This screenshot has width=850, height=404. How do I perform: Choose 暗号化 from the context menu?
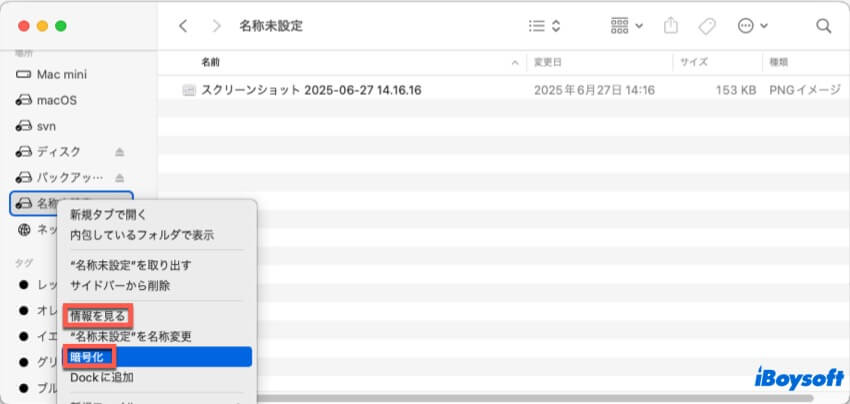tap(87, 357)
